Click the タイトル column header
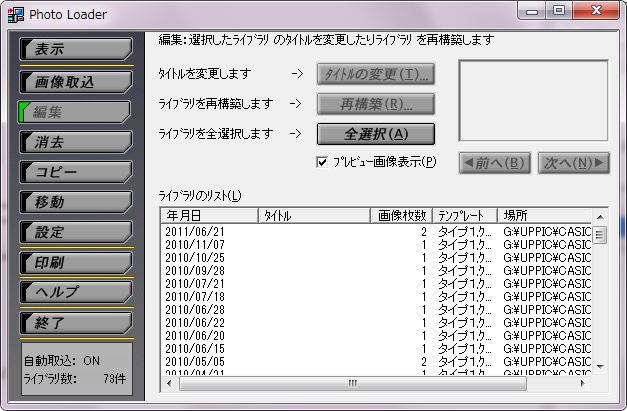The width and height of the screenshot is (627, 411). pos(313,215)
